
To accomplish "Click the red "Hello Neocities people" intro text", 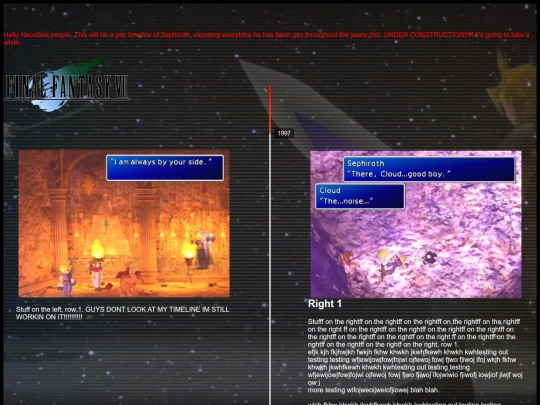I will [267, 39].
